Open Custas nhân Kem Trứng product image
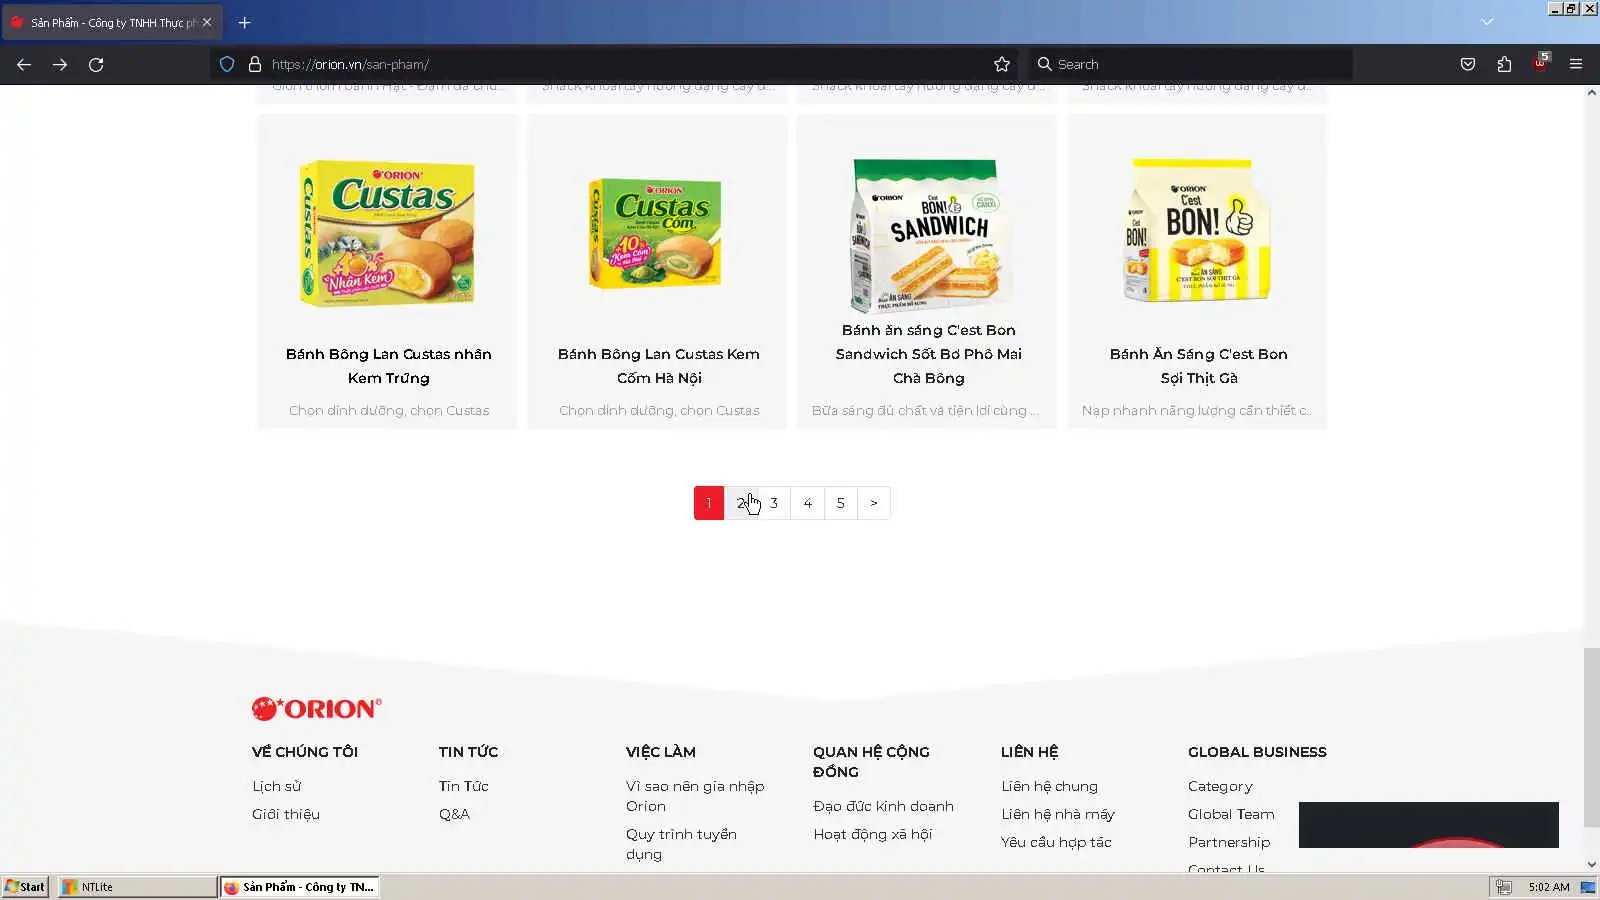Screen dimensions: 1600x900 (x=388, y=233)
